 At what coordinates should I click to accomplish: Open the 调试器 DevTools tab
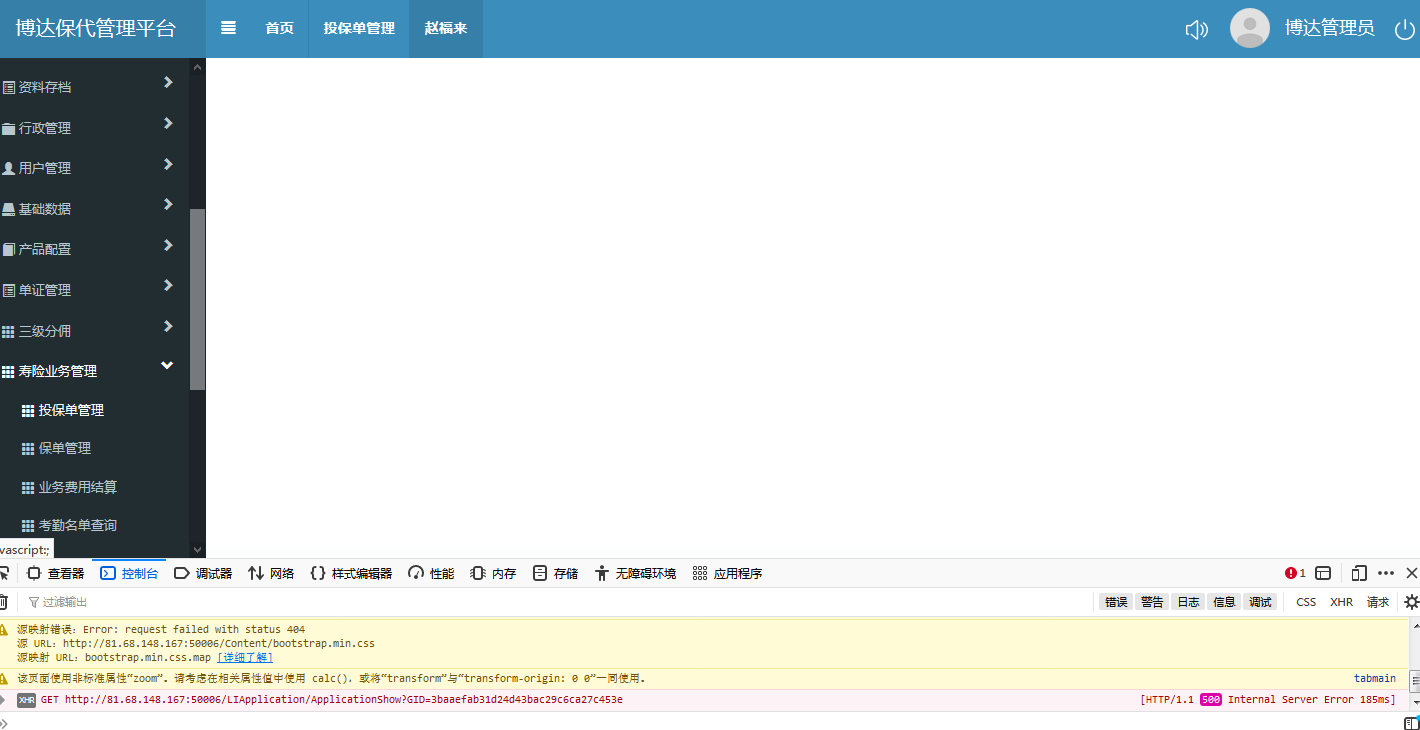203,573
